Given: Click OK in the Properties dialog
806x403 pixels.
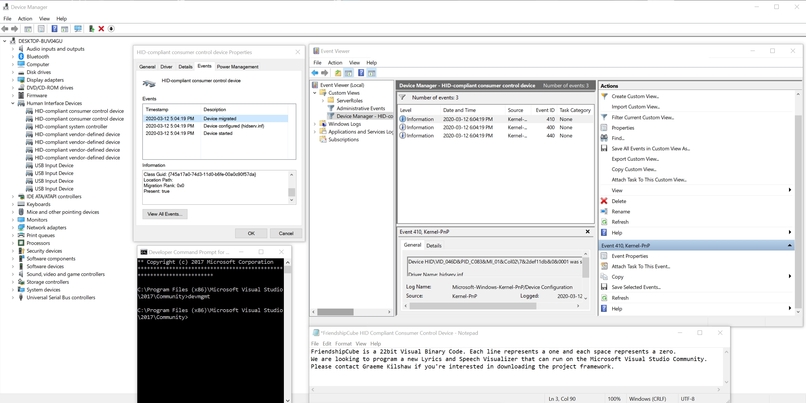Looking at the screenshot, I should (251, 233).
